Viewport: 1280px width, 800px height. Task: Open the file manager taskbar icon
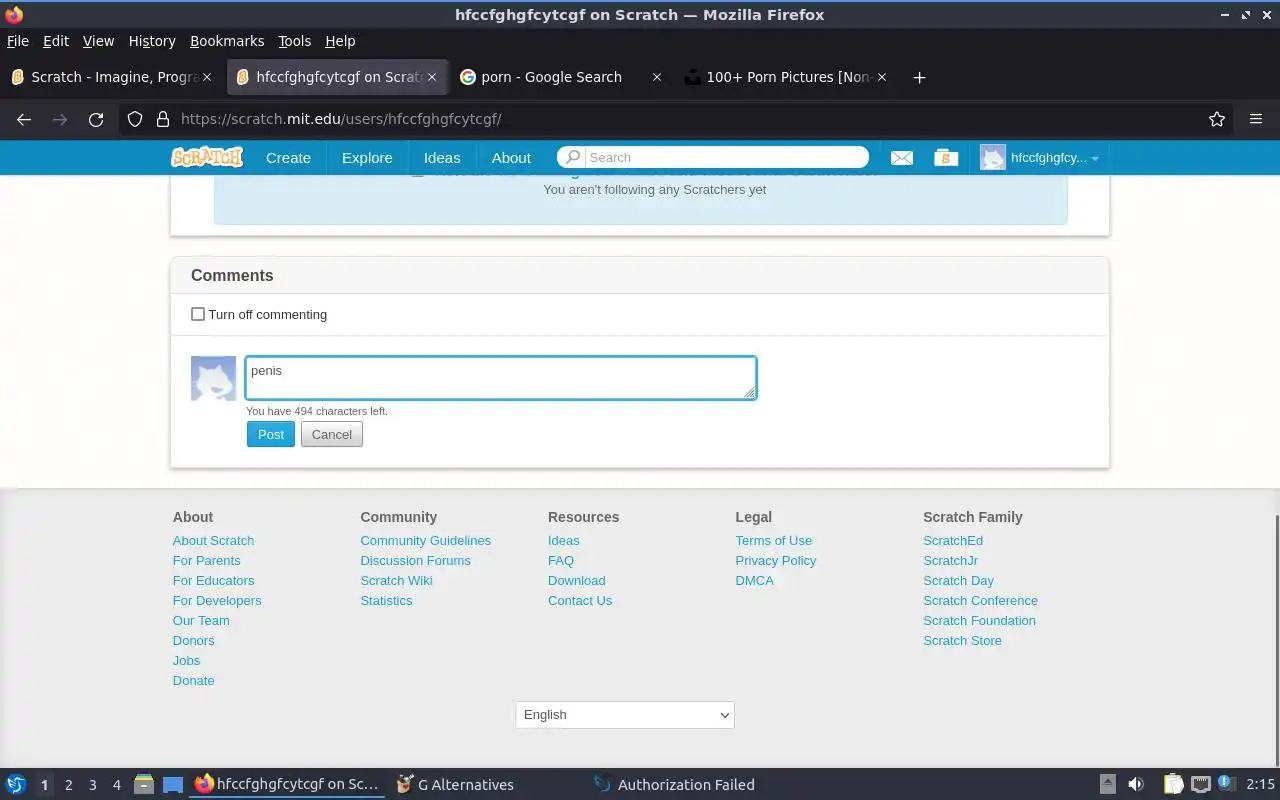pyautogui.click(x=144, y=785)
